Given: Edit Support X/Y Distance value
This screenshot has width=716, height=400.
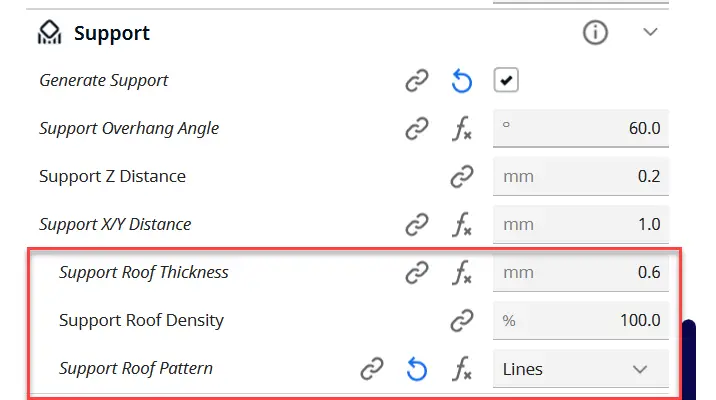Looking at the screenshot, I should [x=581, y=224].
